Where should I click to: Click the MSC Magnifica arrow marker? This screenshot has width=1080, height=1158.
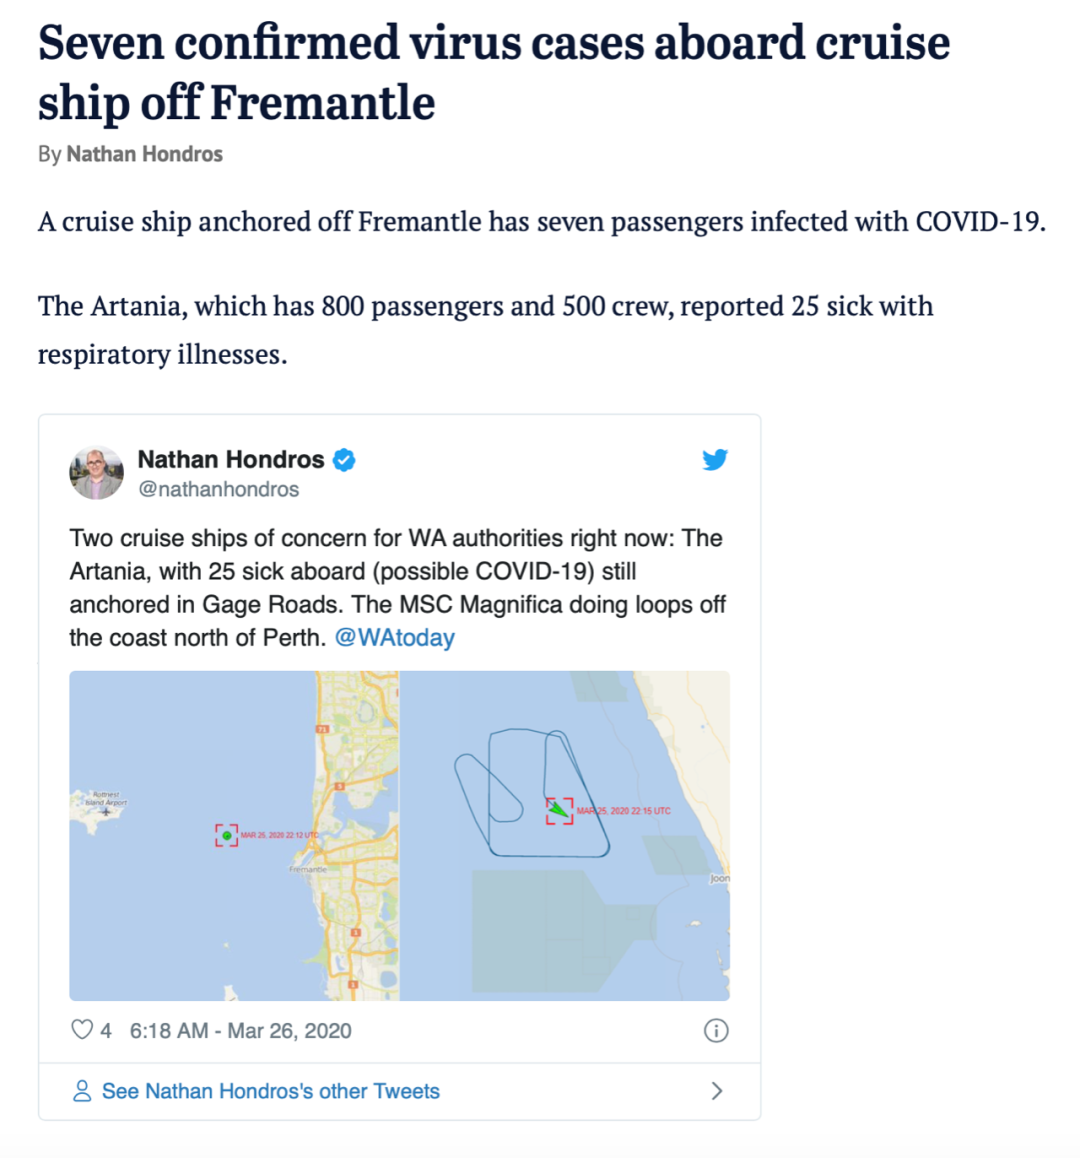pos(559,810)
